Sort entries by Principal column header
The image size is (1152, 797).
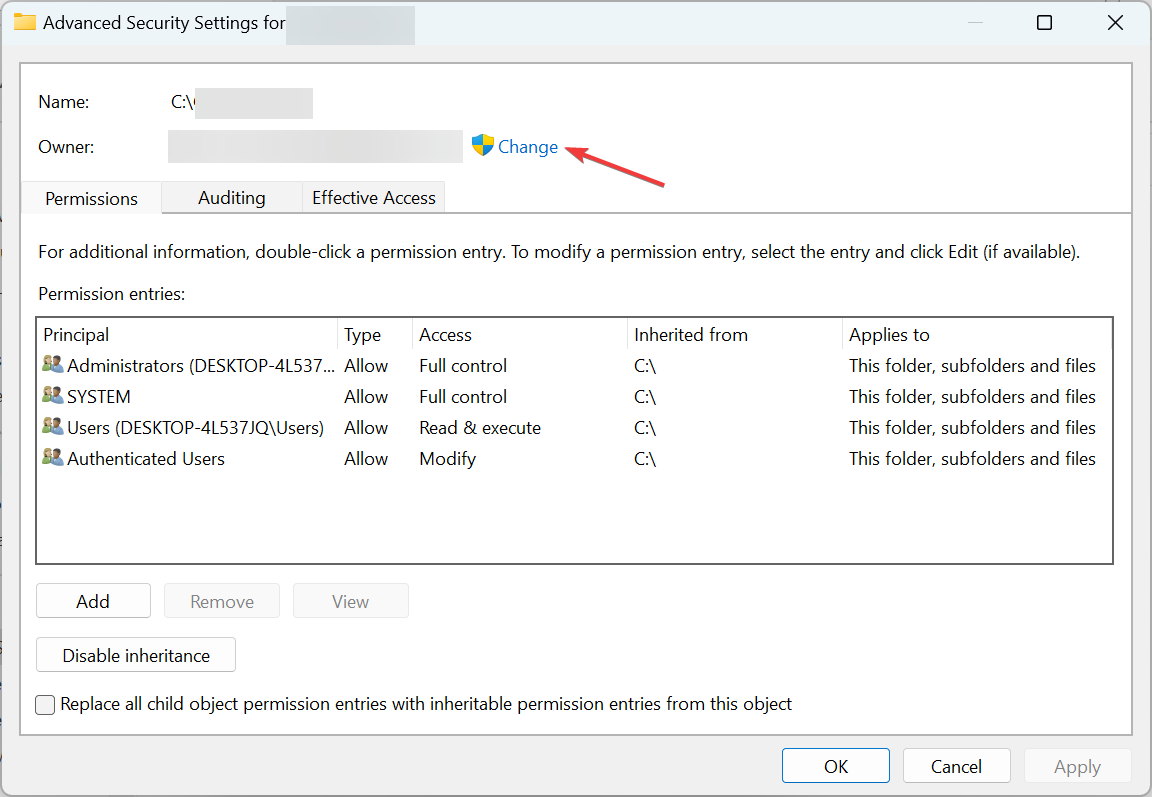tap(77, 335)
